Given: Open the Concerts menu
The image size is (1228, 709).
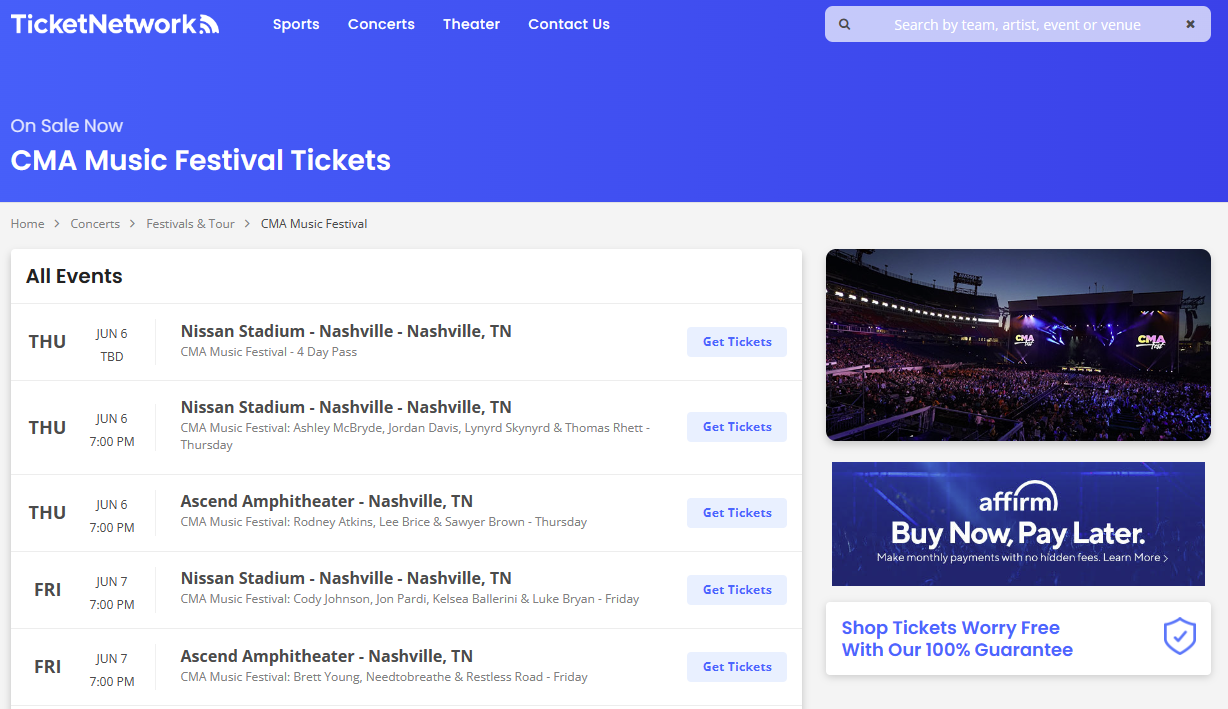Looking at the screenshot, I should (x=381, y=24).
